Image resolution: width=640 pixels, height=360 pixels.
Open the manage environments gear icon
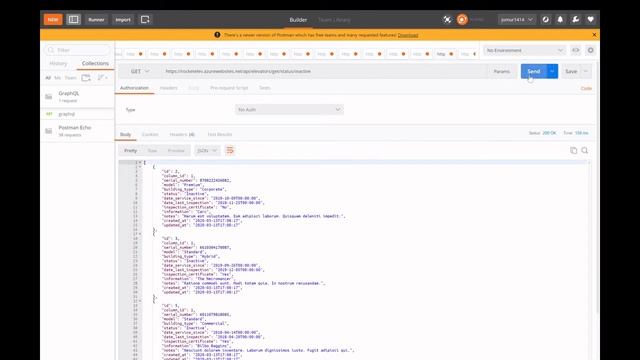point(591,50)
